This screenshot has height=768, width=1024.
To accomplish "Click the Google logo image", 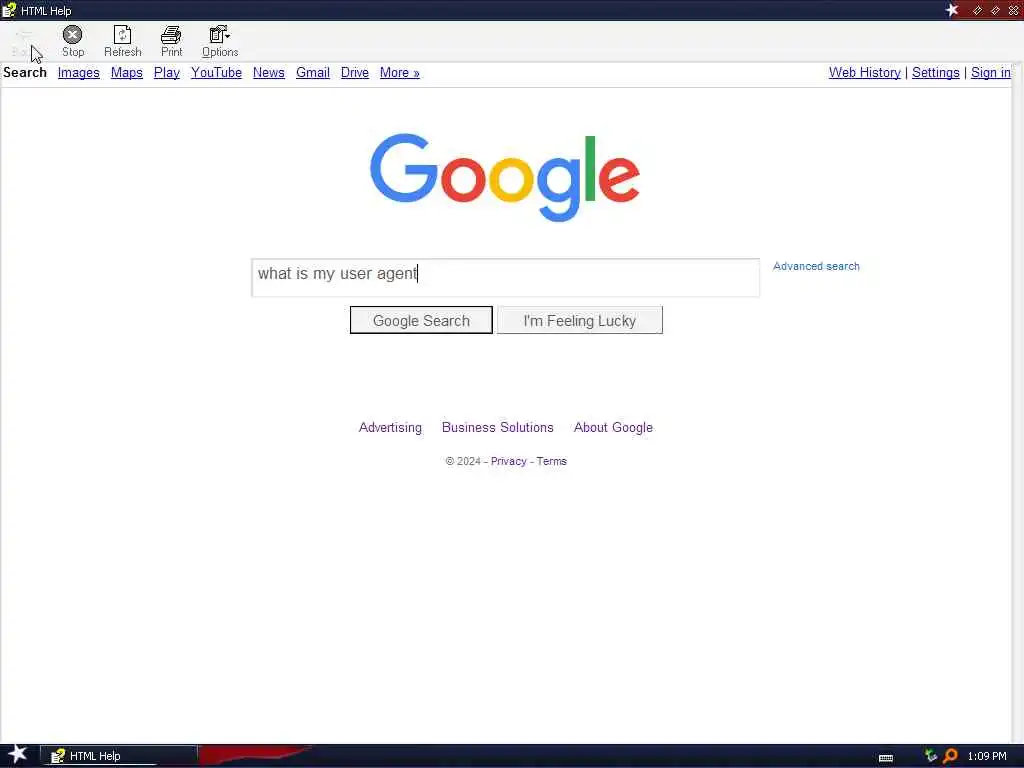I will click(505, 177).
